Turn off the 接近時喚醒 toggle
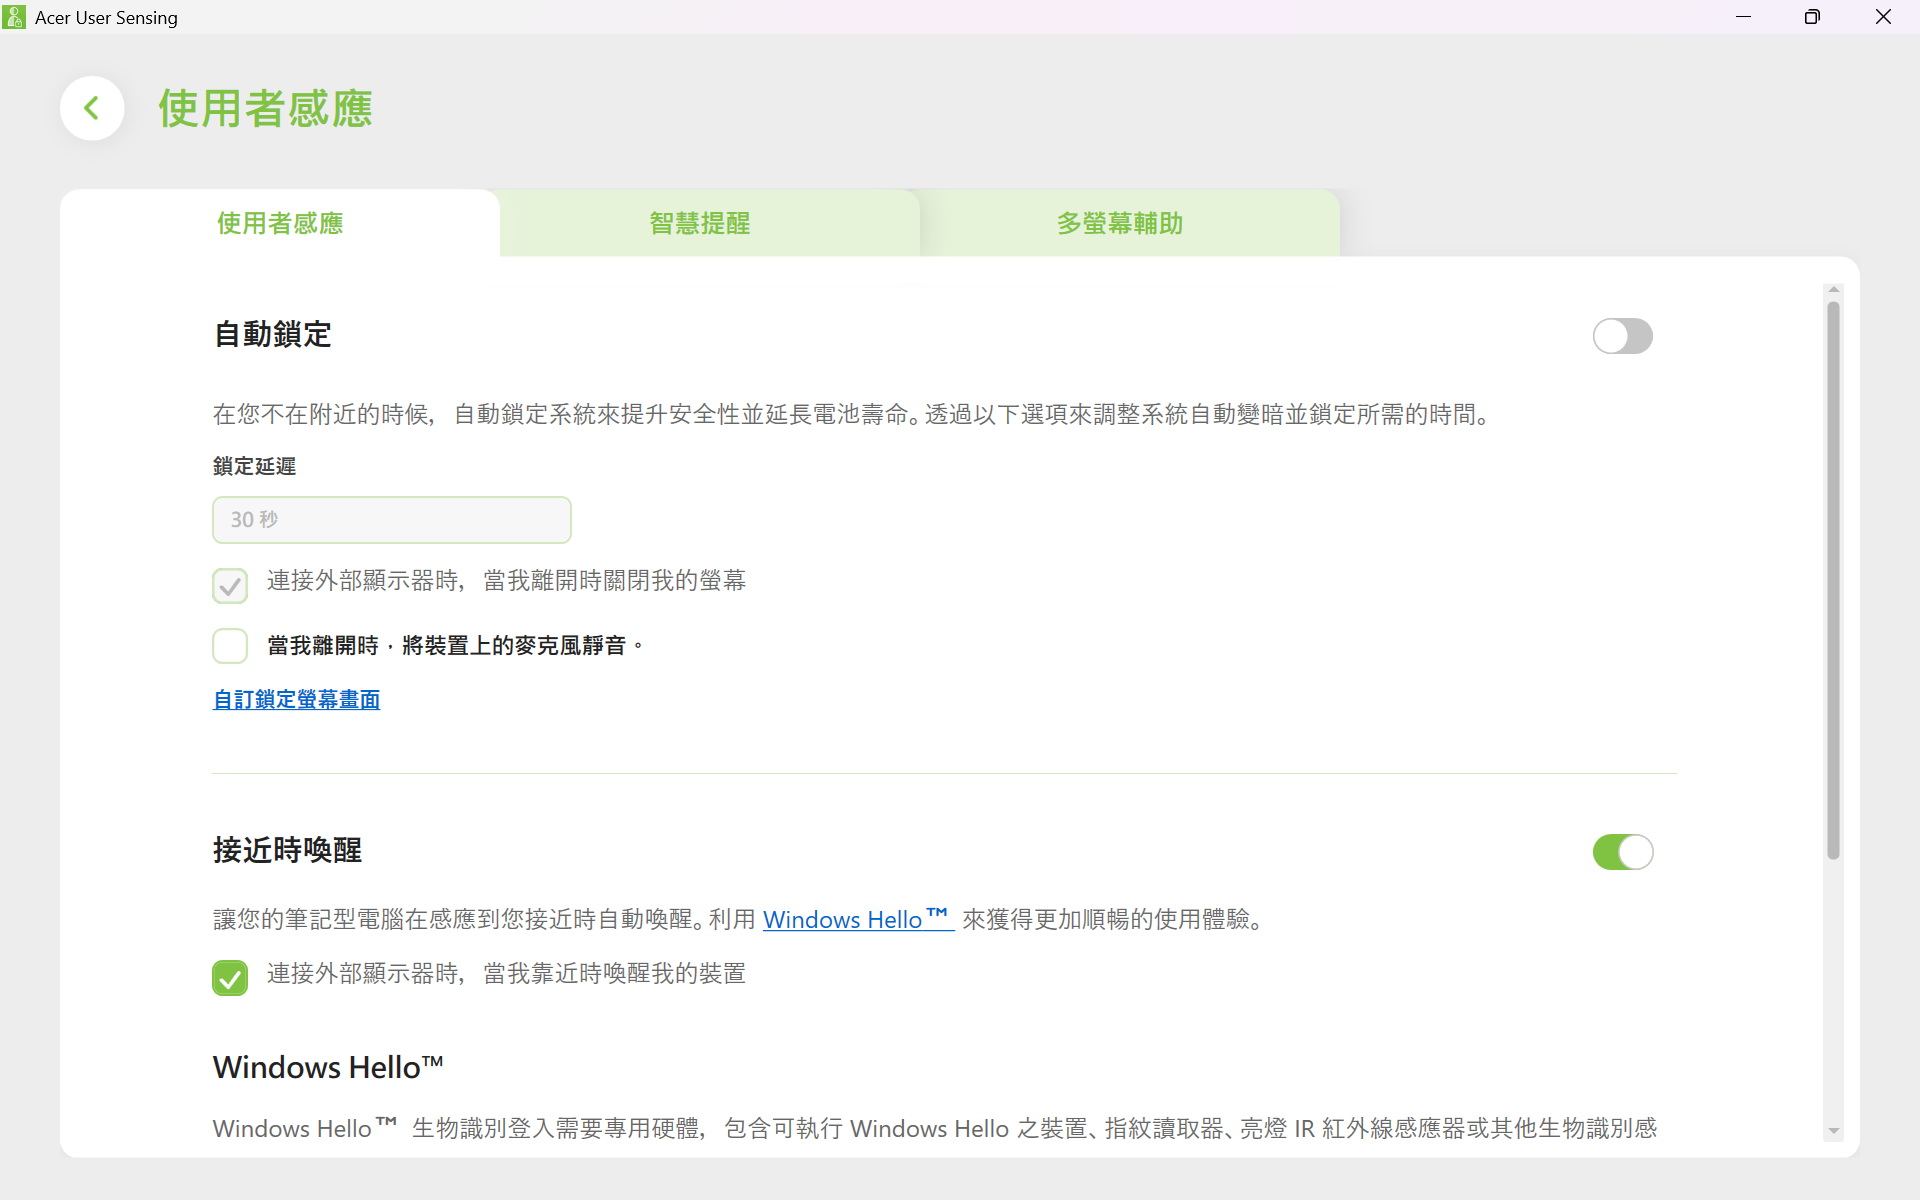The width and height of the screenshot is (1920, 1200). [x=1622, y=852]
